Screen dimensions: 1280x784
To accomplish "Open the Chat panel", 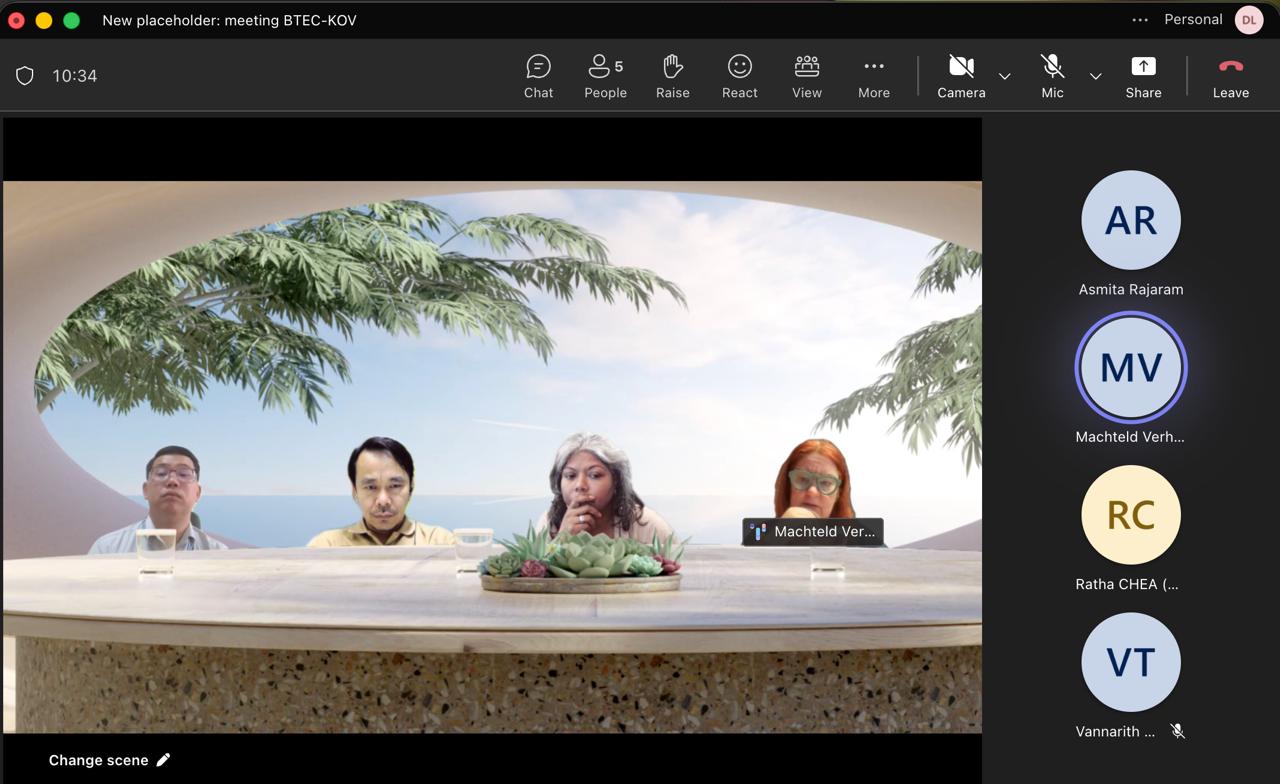I will tap(538, 77).
